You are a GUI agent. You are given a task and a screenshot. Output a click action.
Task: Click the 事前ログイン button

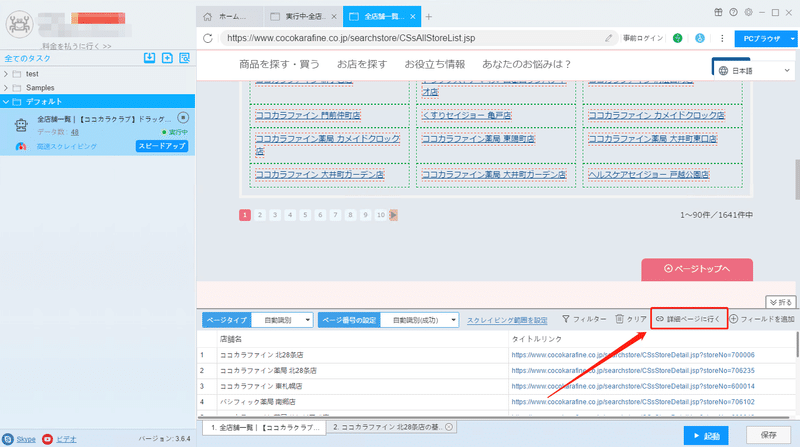coord(643,38)
